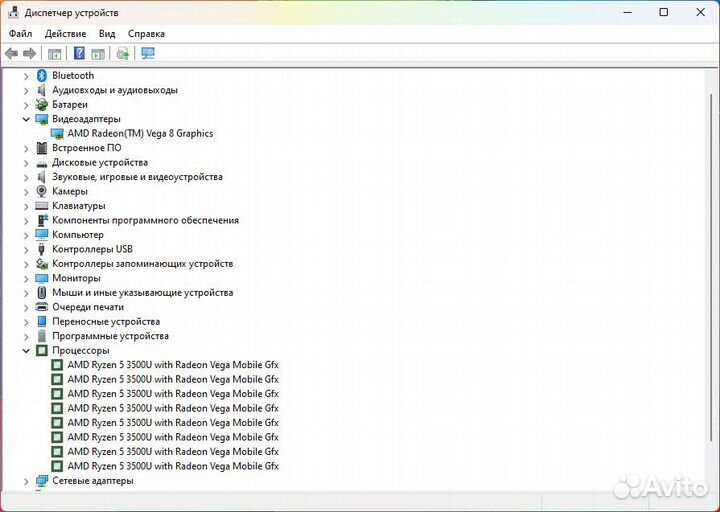The height and width of the screenshot is (512, 720).
Task: Click the Клавиатуры keyboard icon
Action: pyautogui.click(x=42, y=206)
